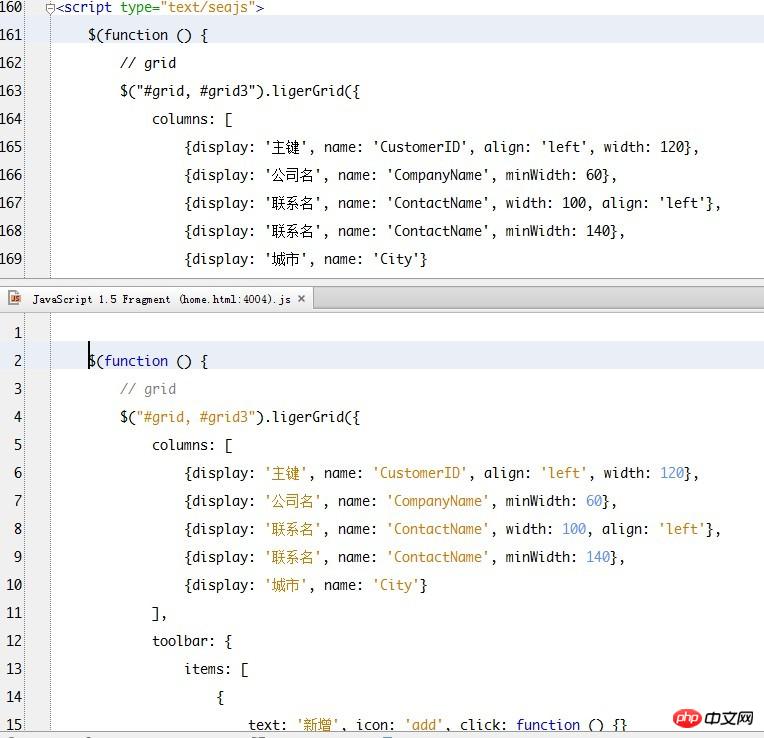Image resolution: width=764 pixels, height=738 pixels.
Task: Click 'ContactName' on upper line 167
Action: click(x=438, y=203)
